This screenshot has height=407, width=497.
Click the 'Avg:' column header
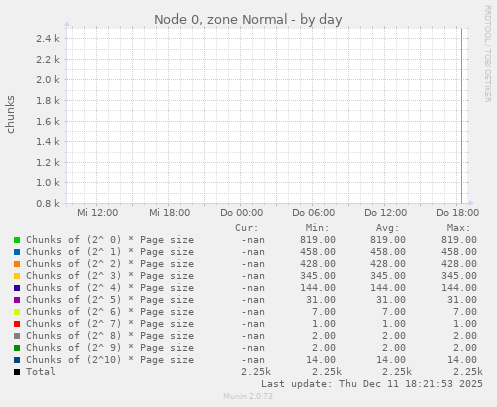pos(387,228)
